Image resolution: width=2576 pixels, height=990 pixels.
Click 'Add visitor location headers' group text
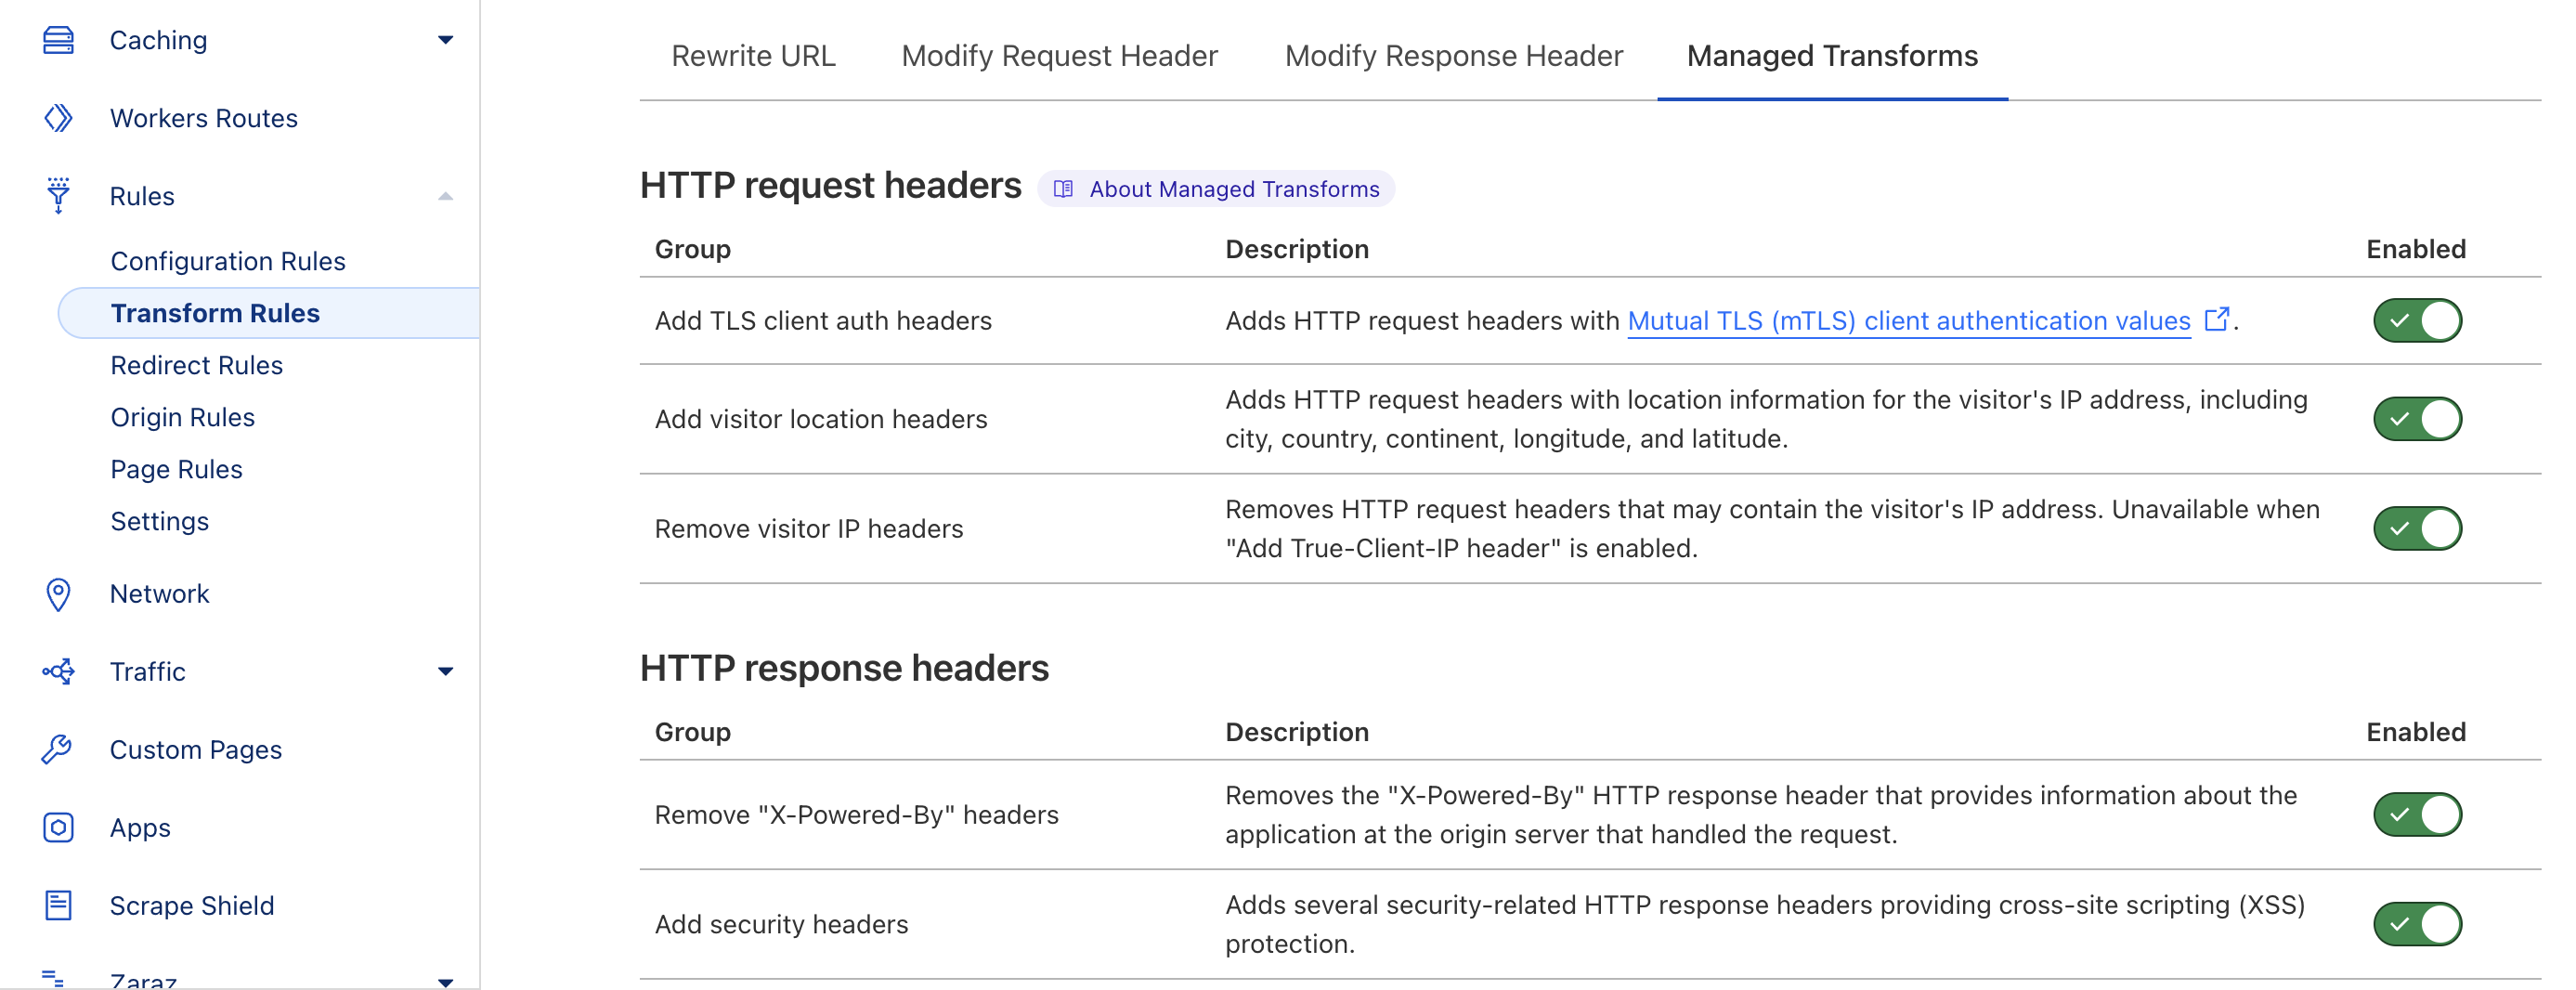coord(820,419)
